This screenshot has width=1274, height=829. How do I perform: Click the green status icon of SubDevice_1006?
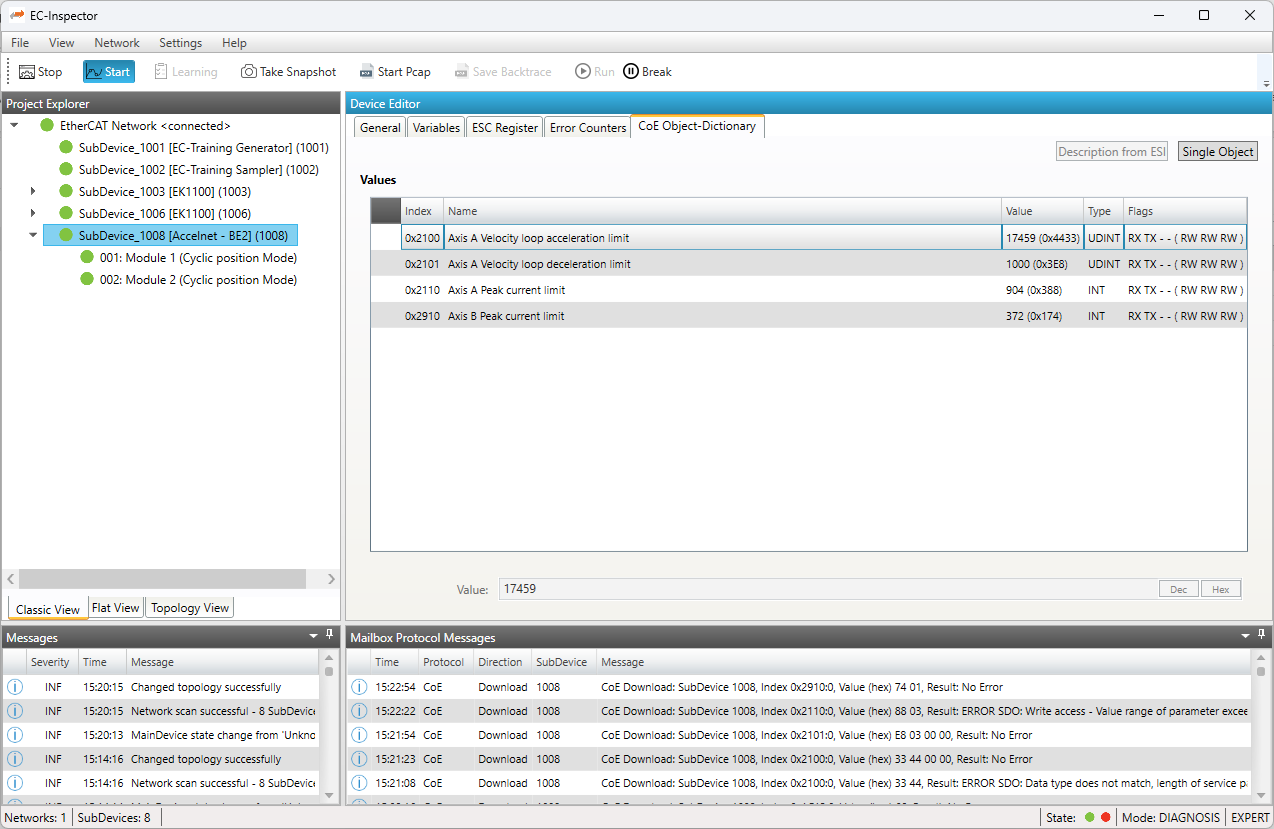click(x=66, y=214)
